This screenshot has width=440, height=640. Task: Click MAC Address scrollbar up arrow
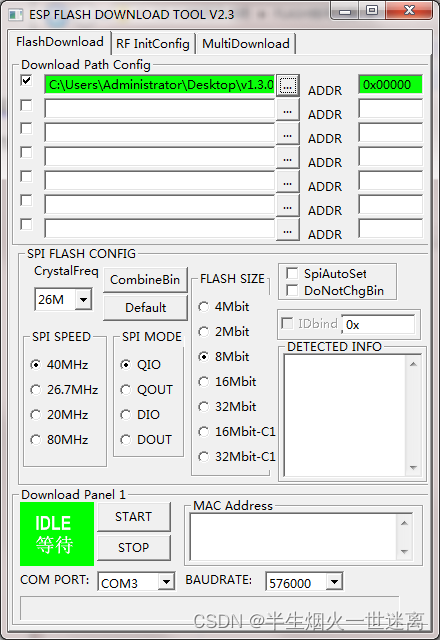click(404, 523)
